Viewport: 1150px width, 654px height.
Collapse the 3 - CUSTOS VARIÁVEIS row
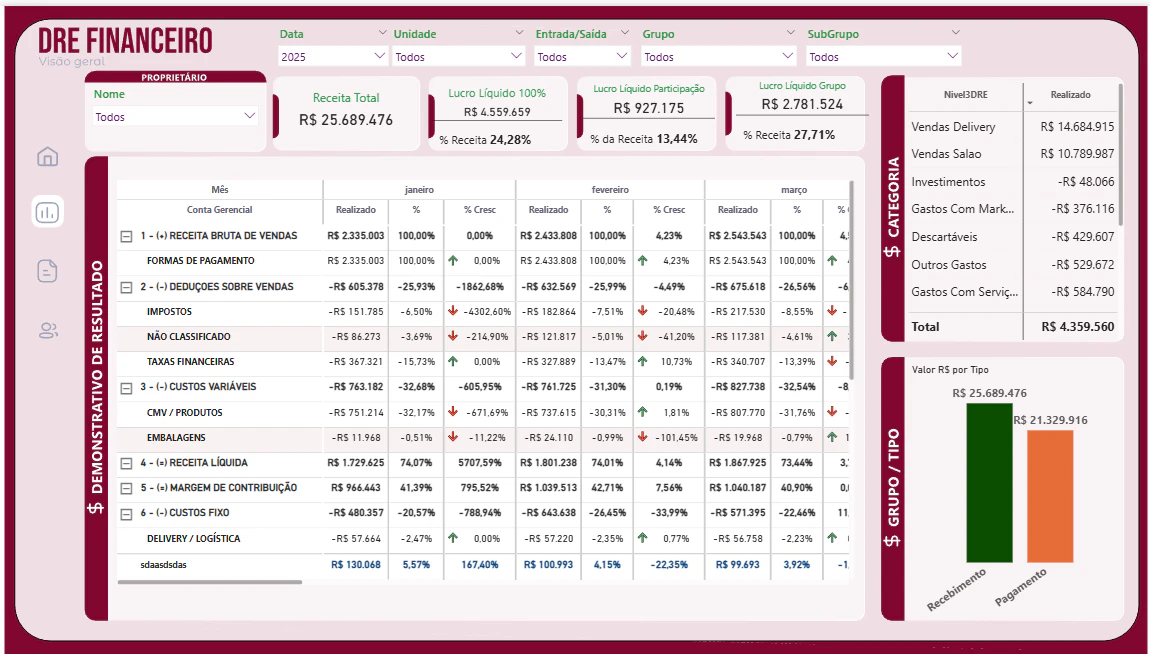click(126, 387)
